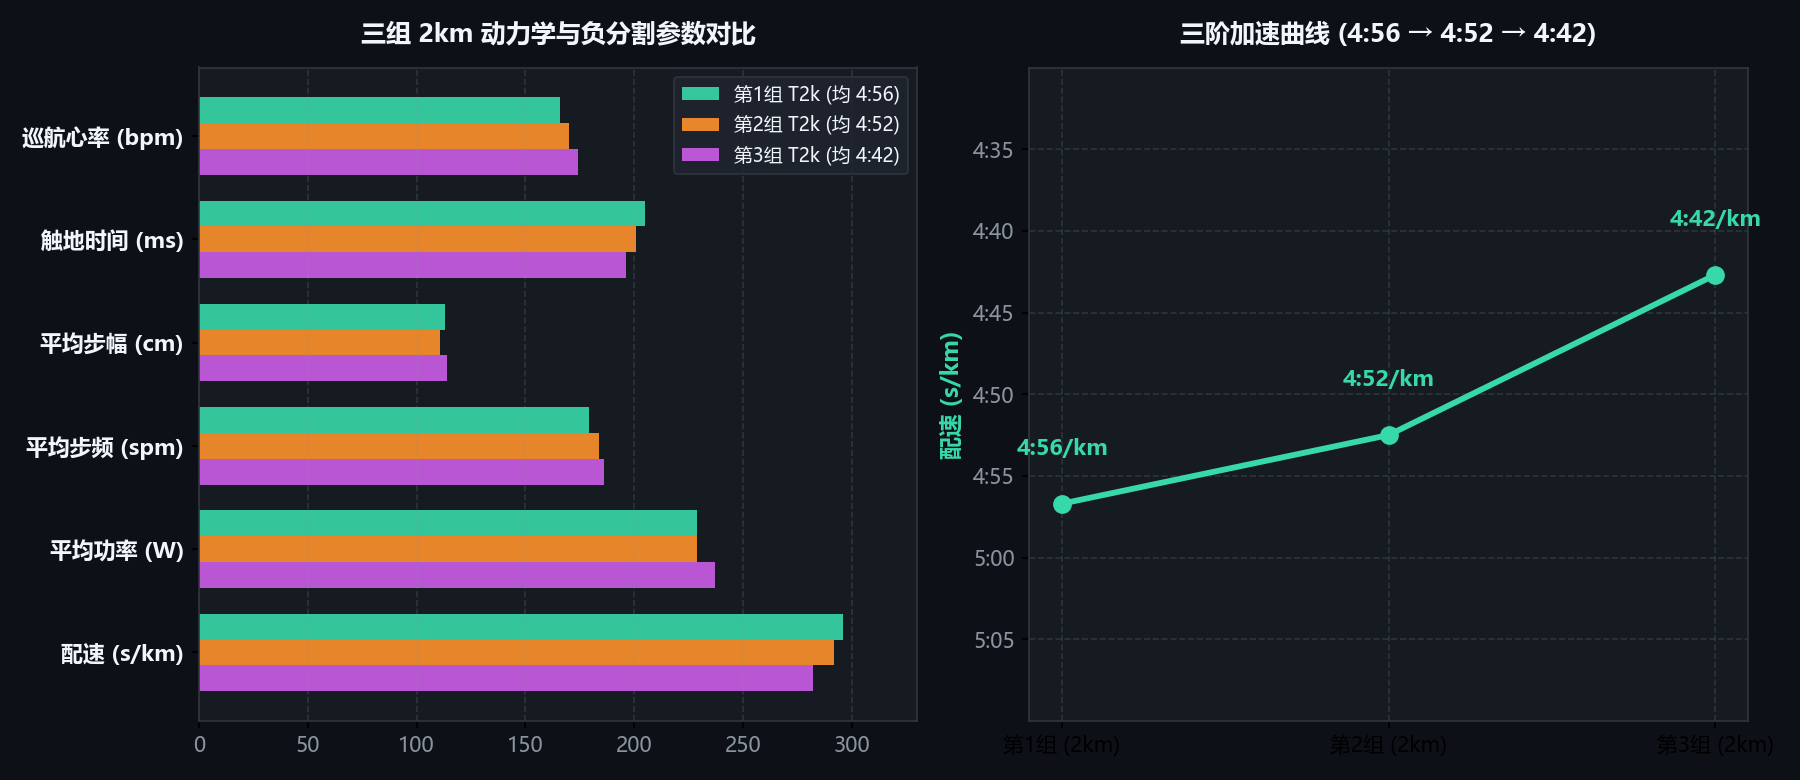Click the orange 配速 bar for group 2
The width and height of the screenshot is (1800, 780).
pos(517,653)
